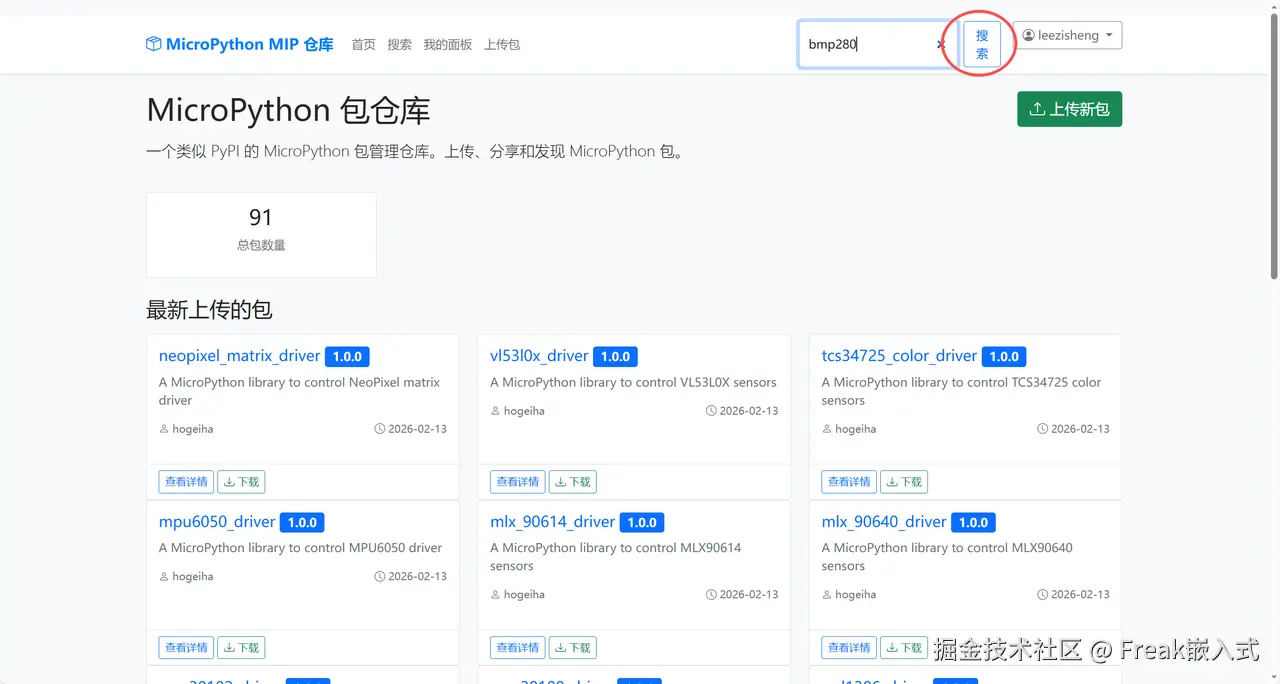Image resolution: width=1280 pixels, height=684 pixels.
Task: Click the clock icon in tcs34725_color_driver card
Action: [1043, 429]
